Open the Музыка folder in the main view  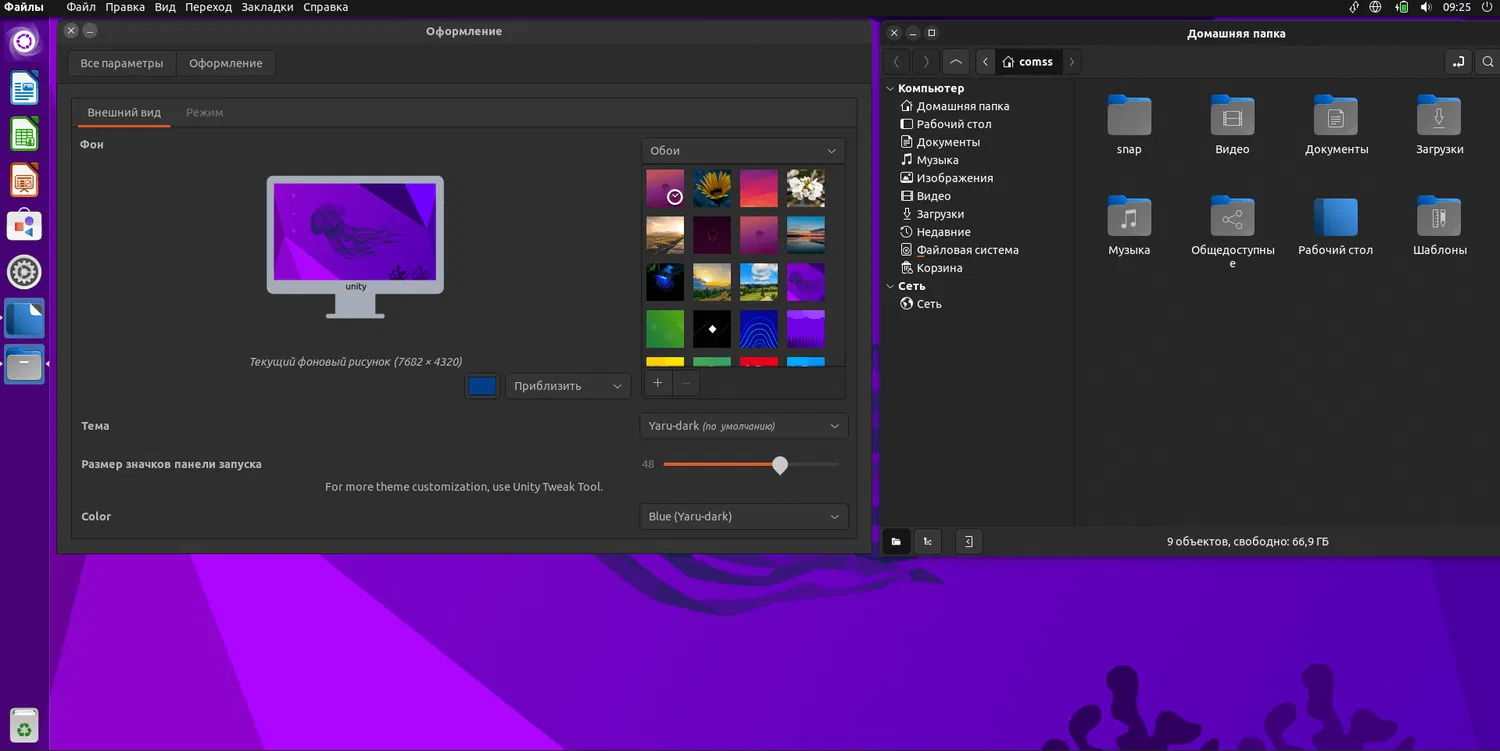pyautogui.click(x=1129, y=217)
